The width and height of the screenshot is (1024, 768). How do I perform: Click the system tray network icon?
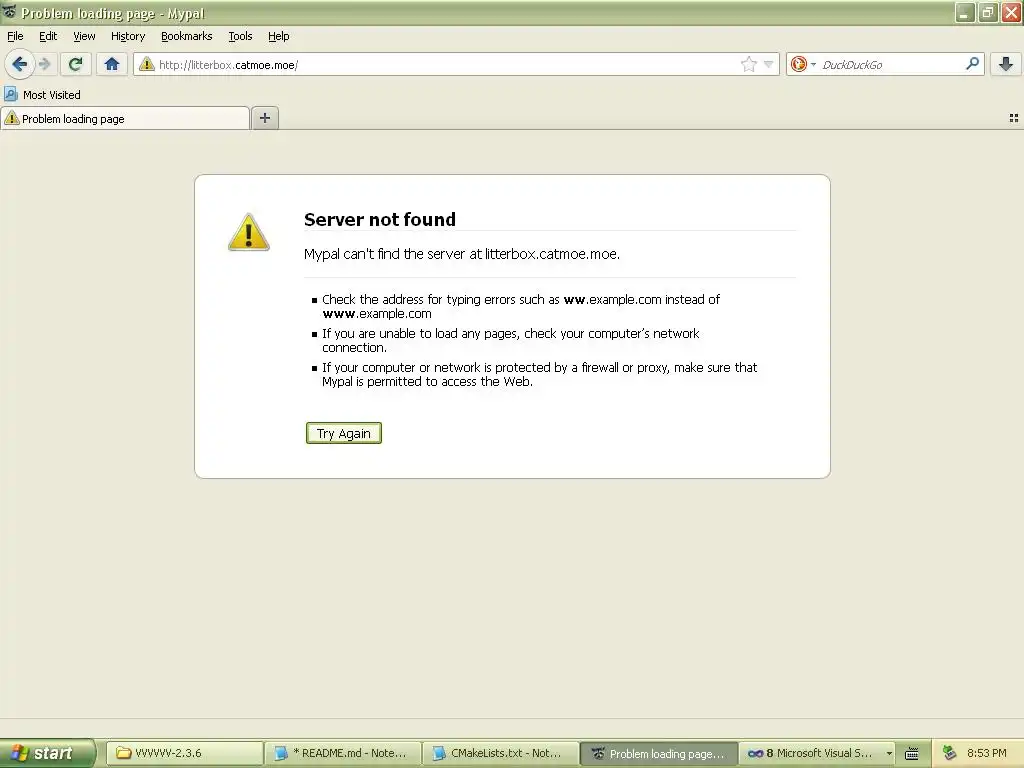(x=950, y=754)
